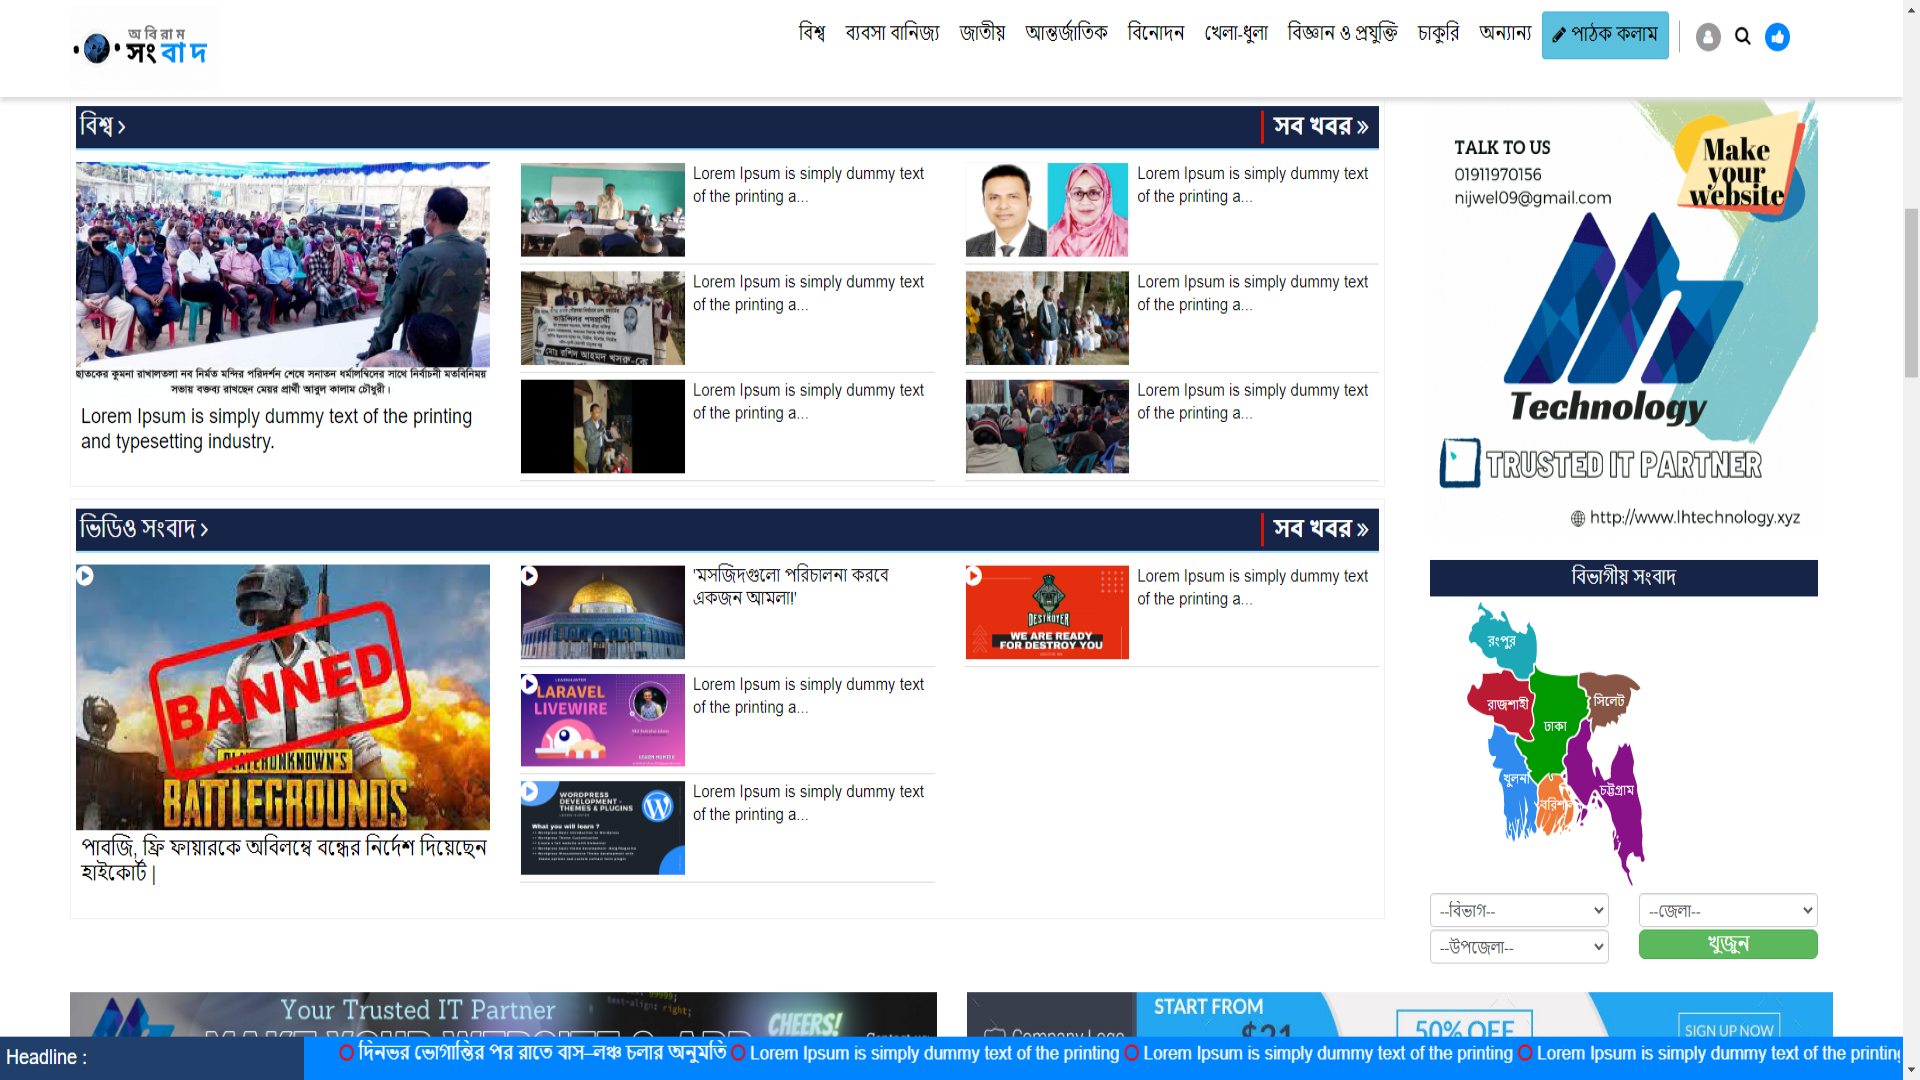
Task: Expand the বিভাগ division dropdown
Action: (x=1519, y=910)
